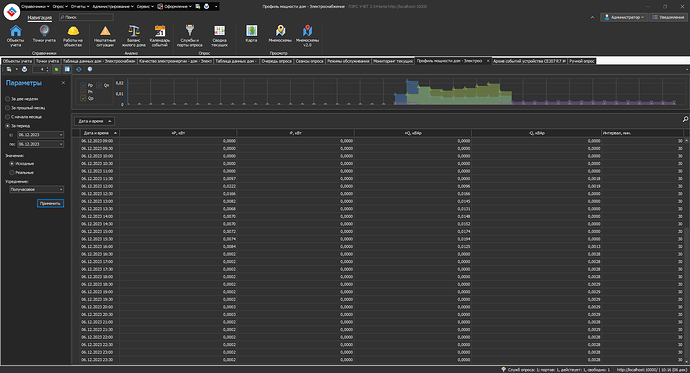This screenshot has height=373, width=690.
Task: Click the print icon in the document toolbar
Action: pos(24,69)
